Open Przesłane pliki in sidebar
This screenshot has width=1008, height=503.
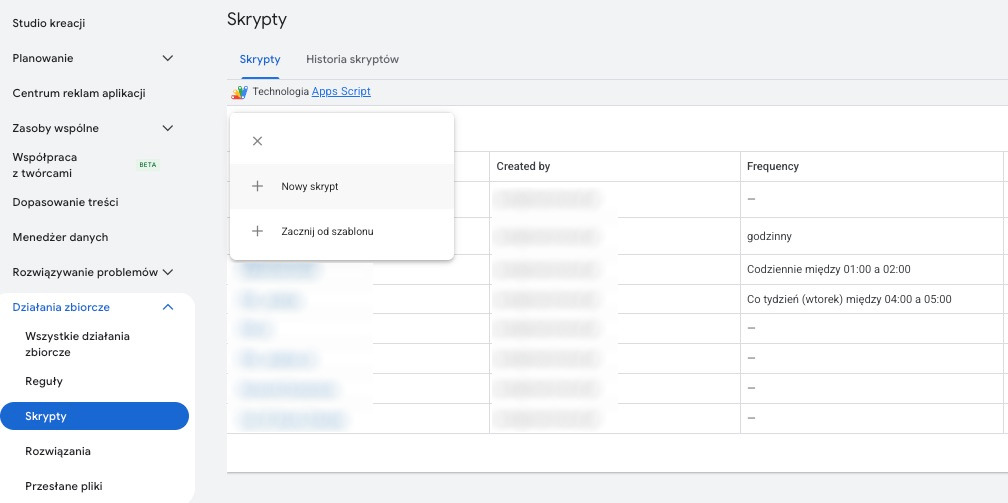64,486
